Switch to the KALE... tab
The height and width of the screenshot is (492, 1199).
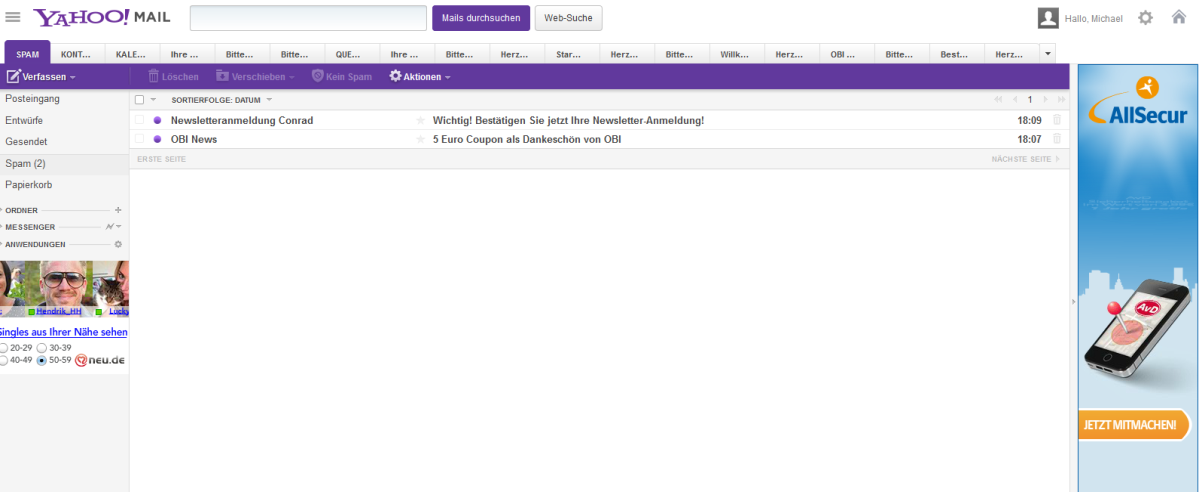[131, 54]
